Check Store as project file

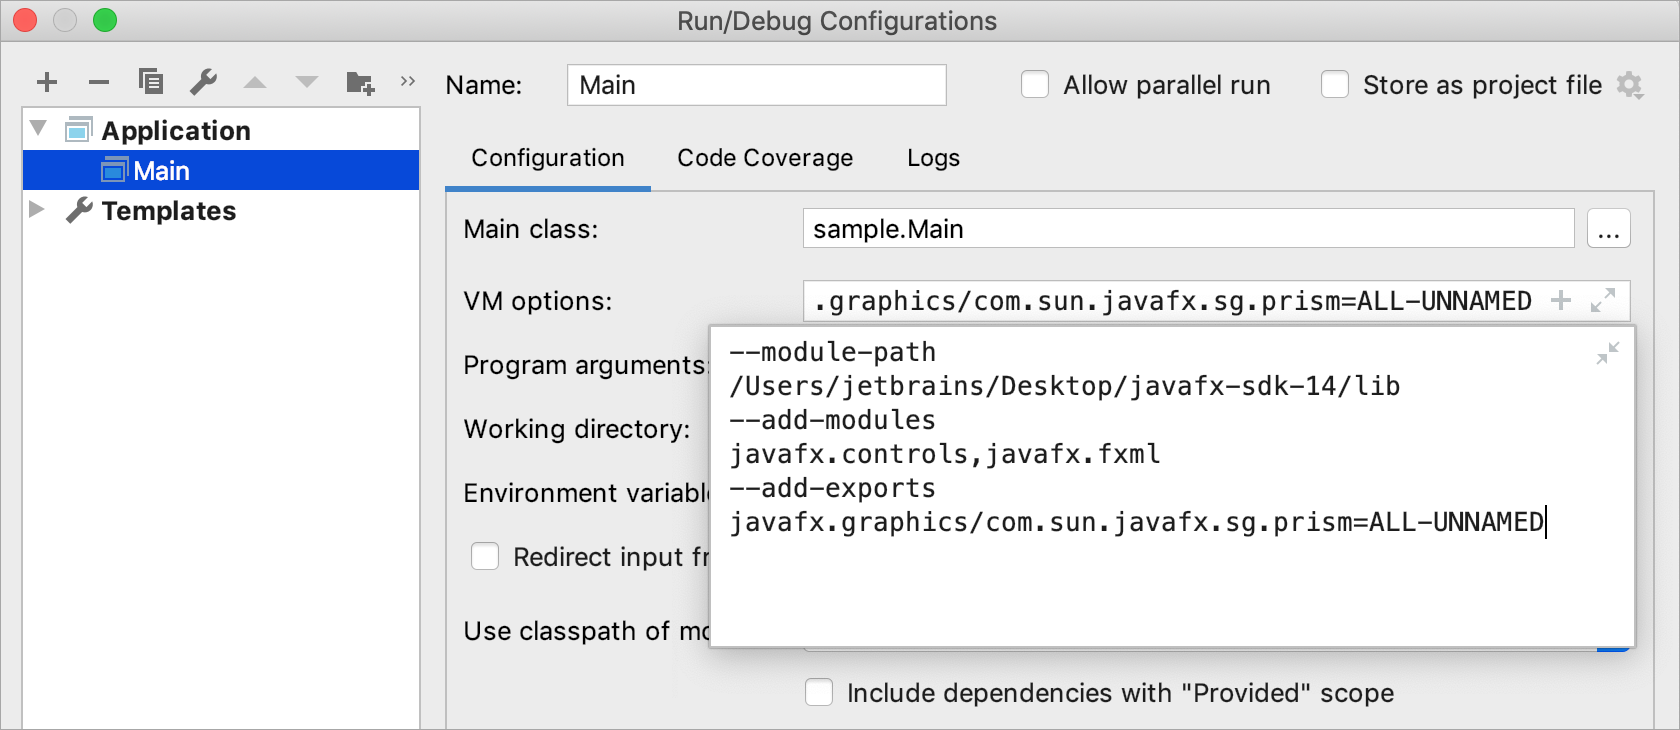pos(1335,85)
